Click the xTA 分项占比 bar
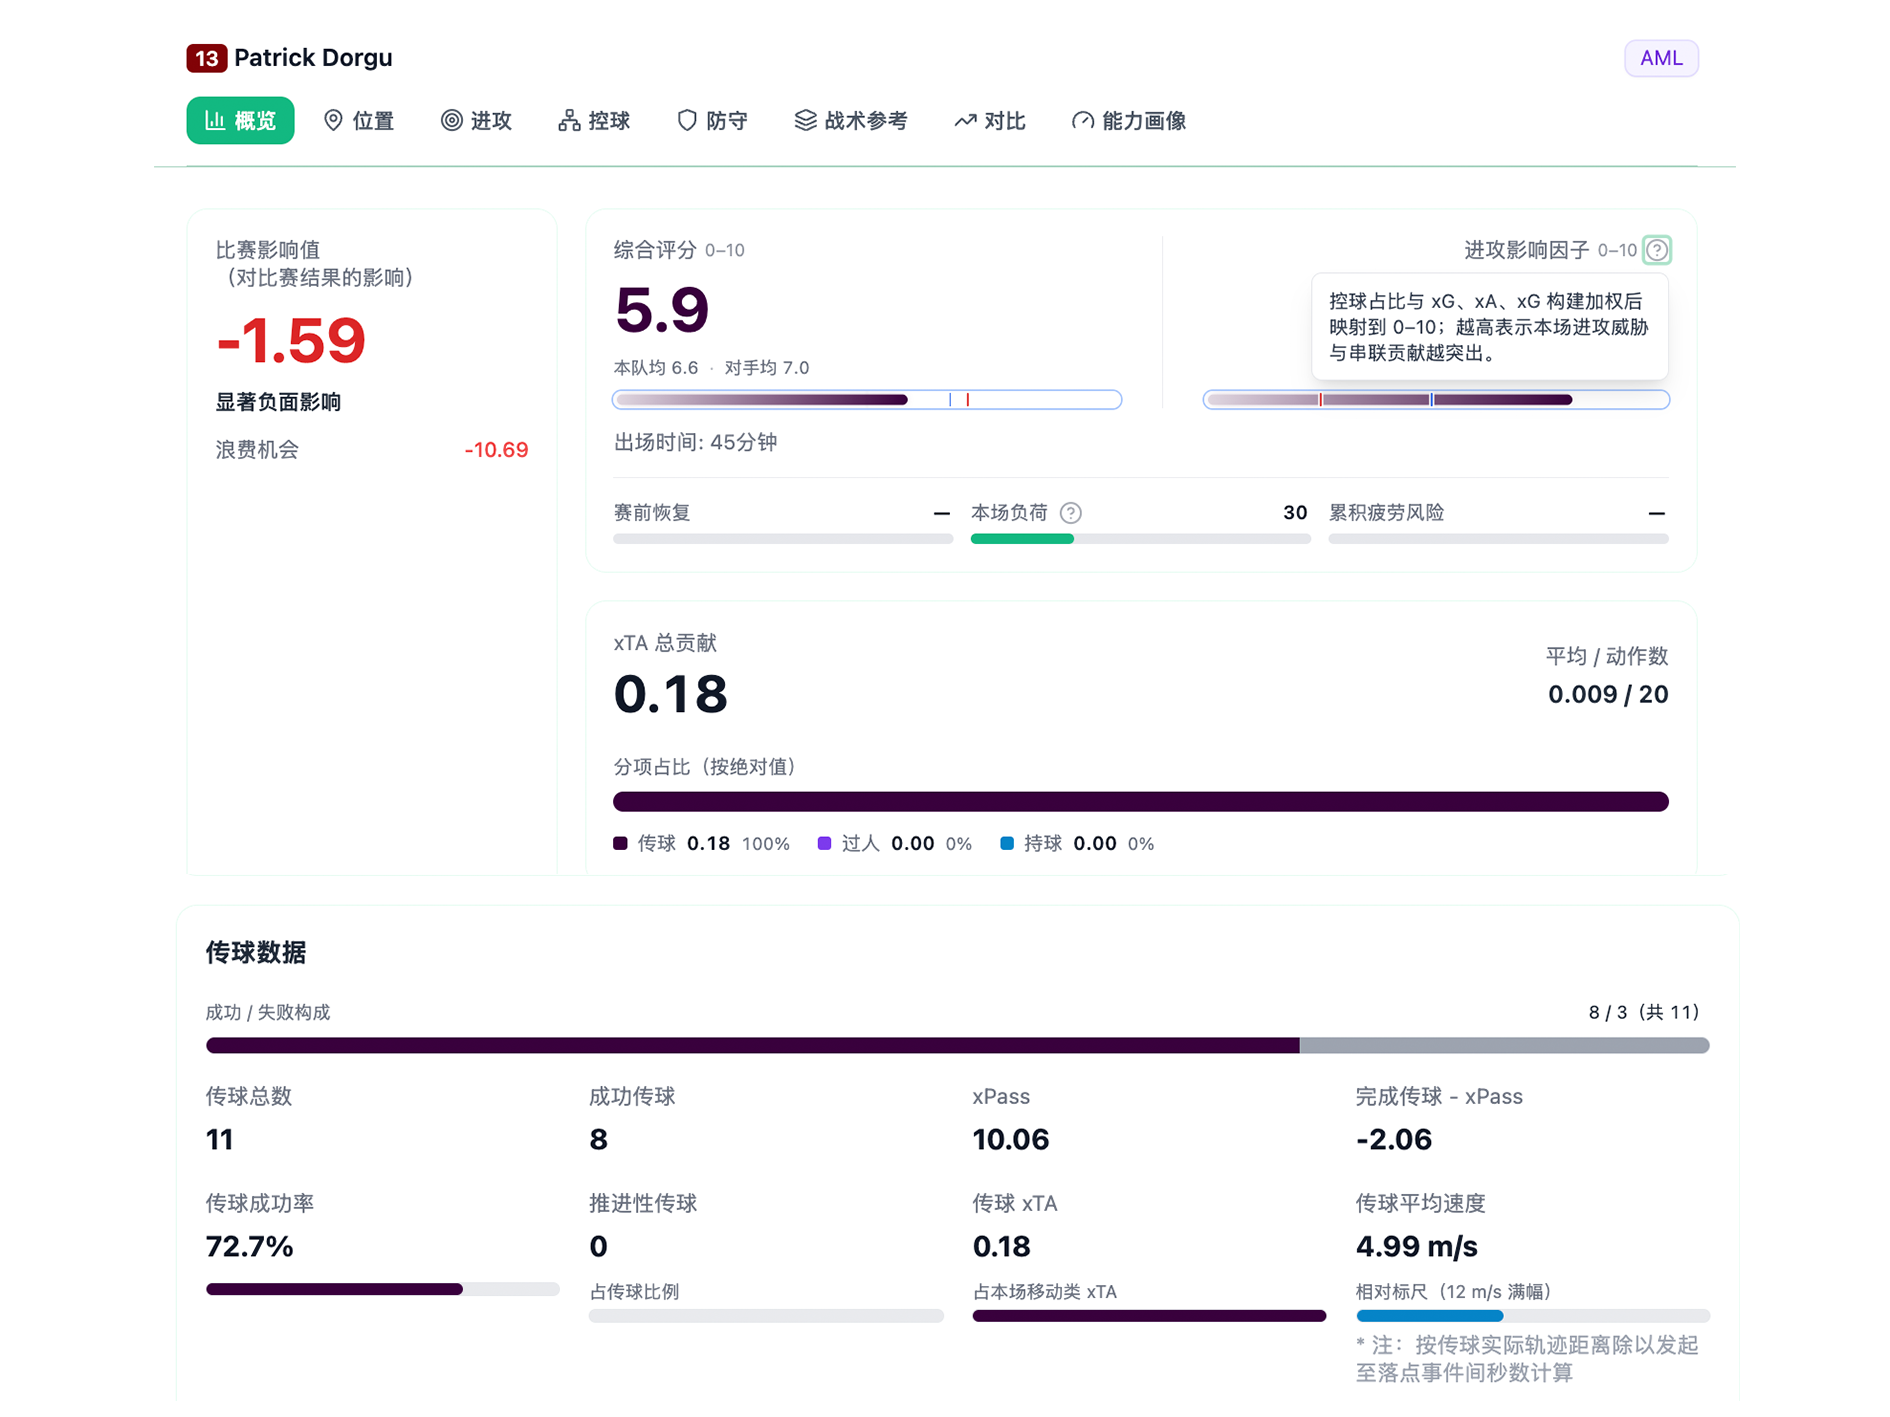Image resolution: width=1890 pixels, height=1417 pixels. [x=1141, y=802]
